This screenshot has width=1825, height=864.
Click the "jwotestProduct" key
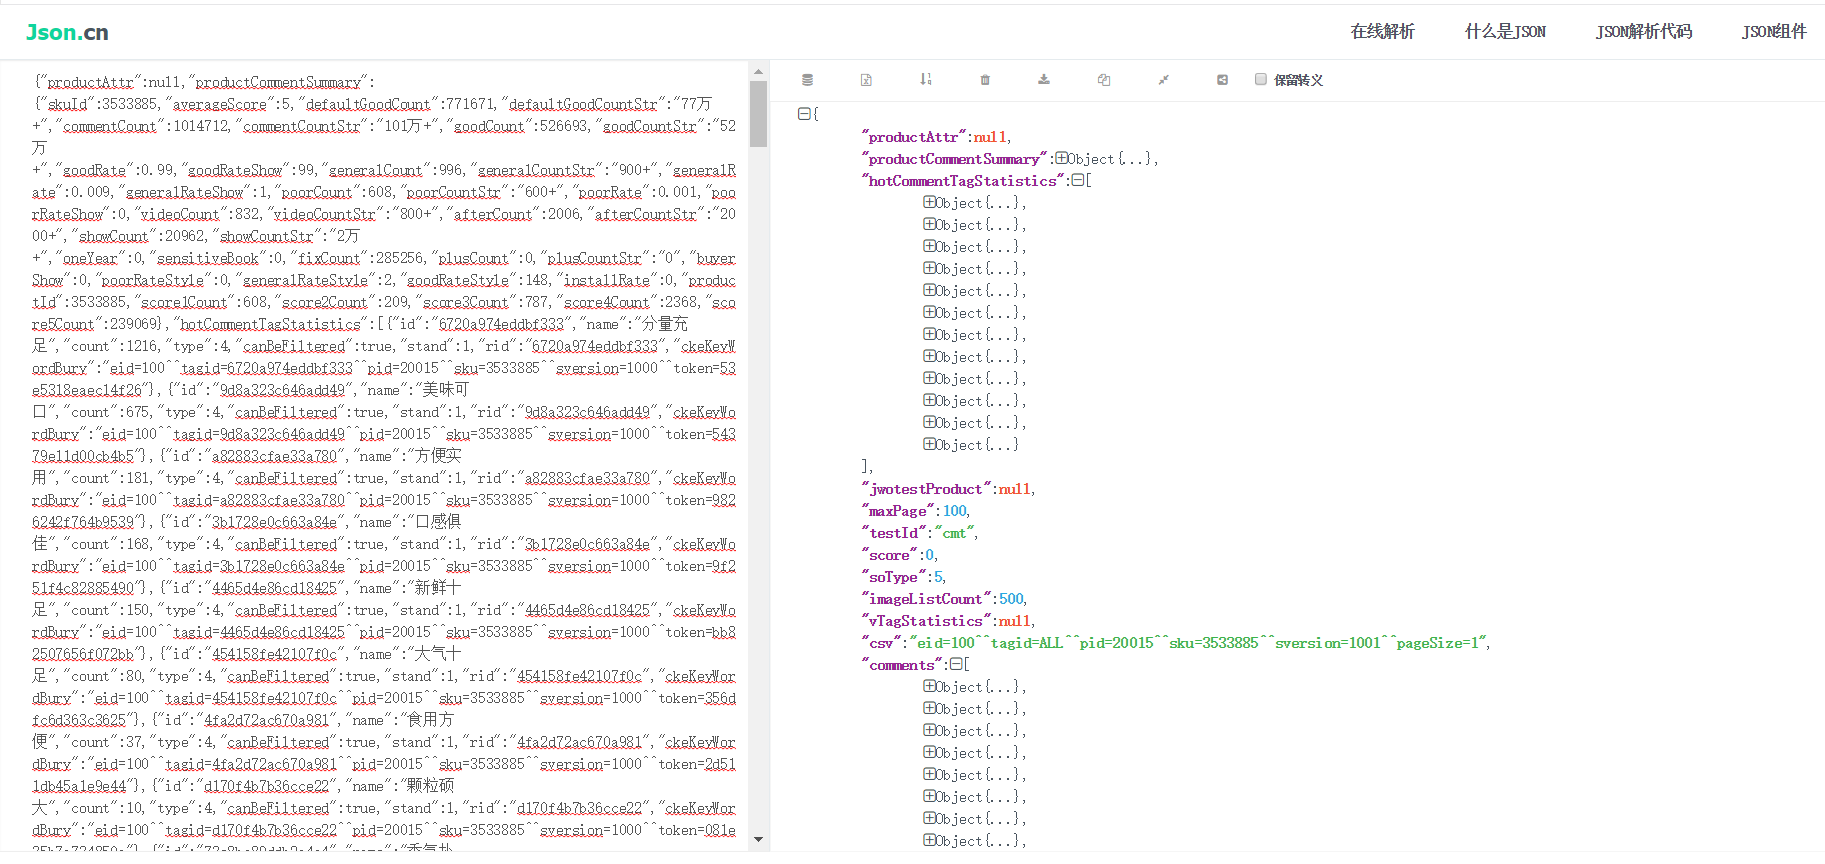point(926,489)
